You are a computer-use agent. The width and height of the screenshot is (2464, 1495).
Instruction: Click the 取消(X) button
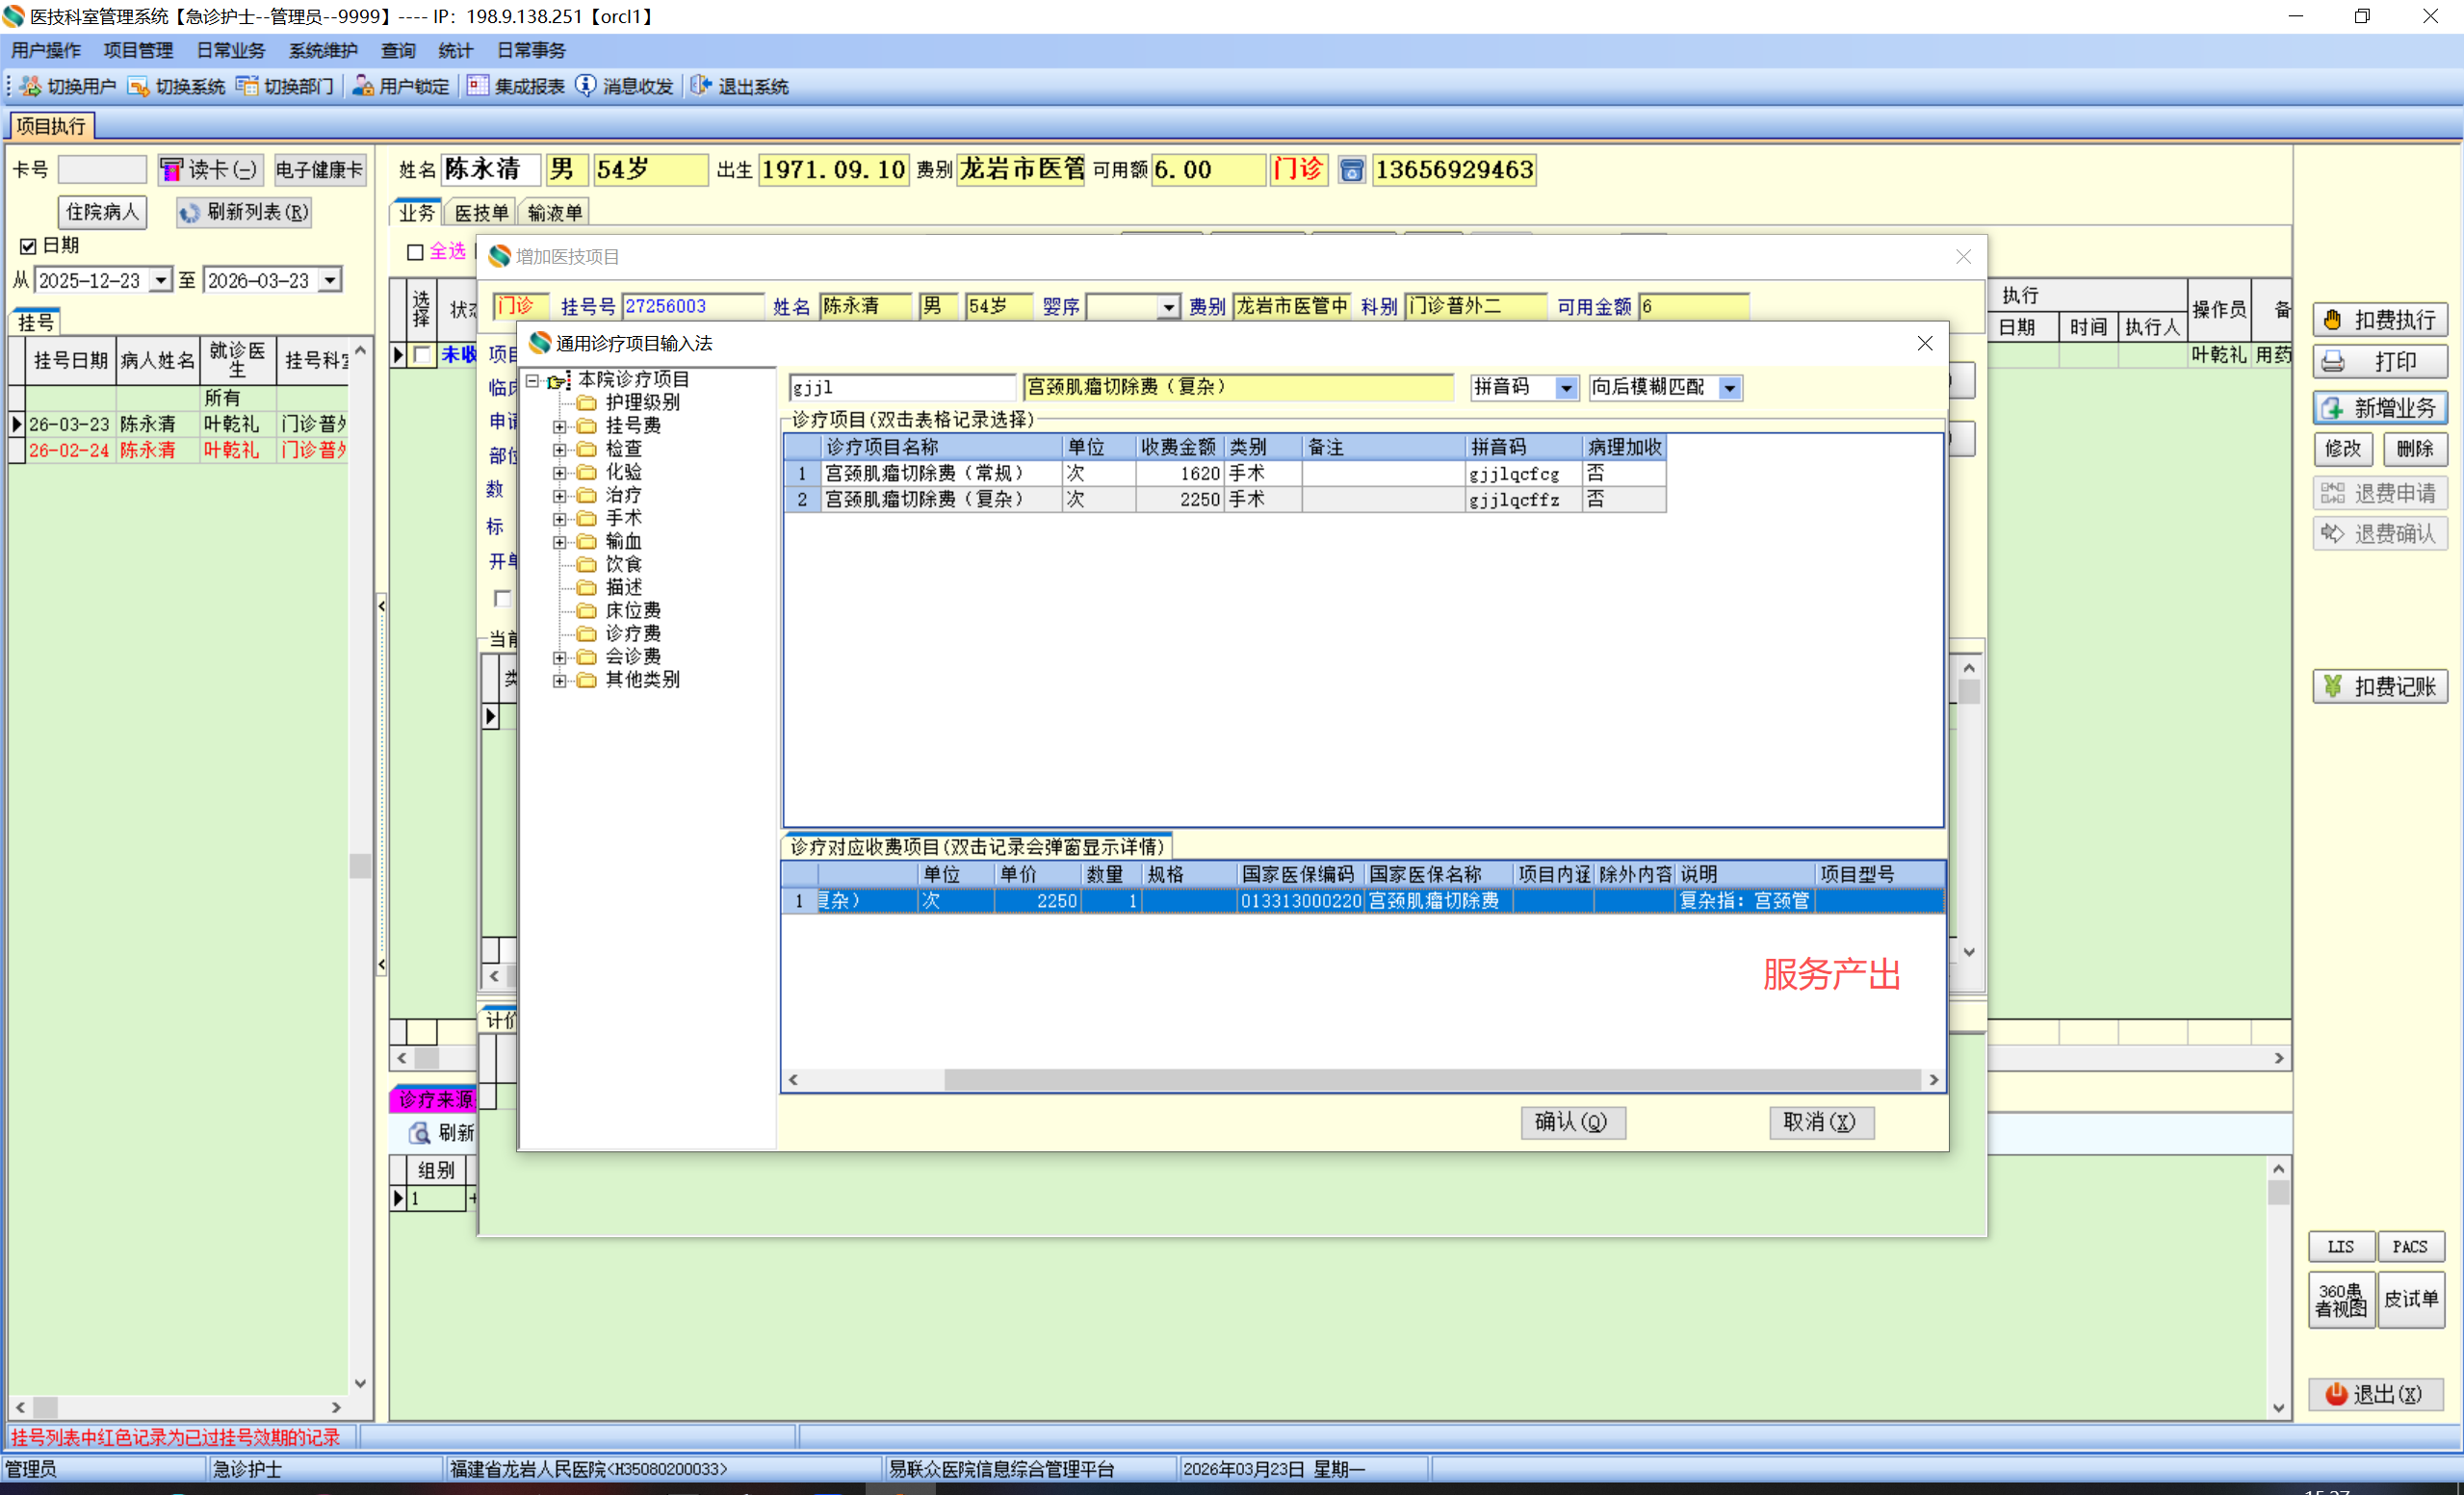(x=1820, y=1122)
